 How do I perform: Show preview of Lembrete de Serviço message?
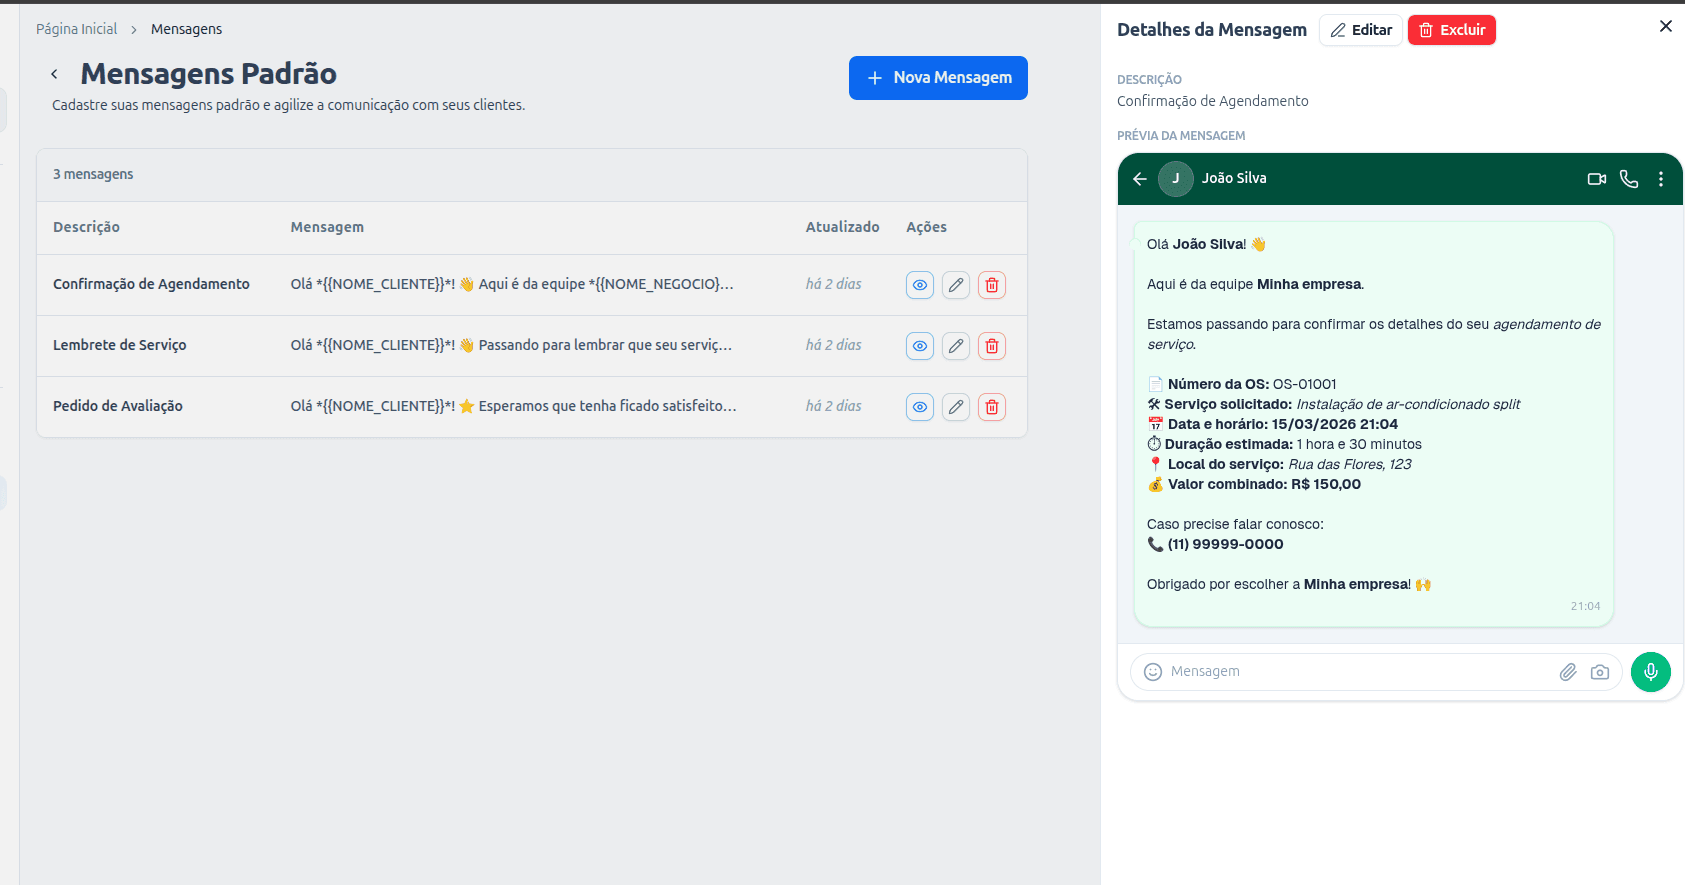click(x=920, y=346)
